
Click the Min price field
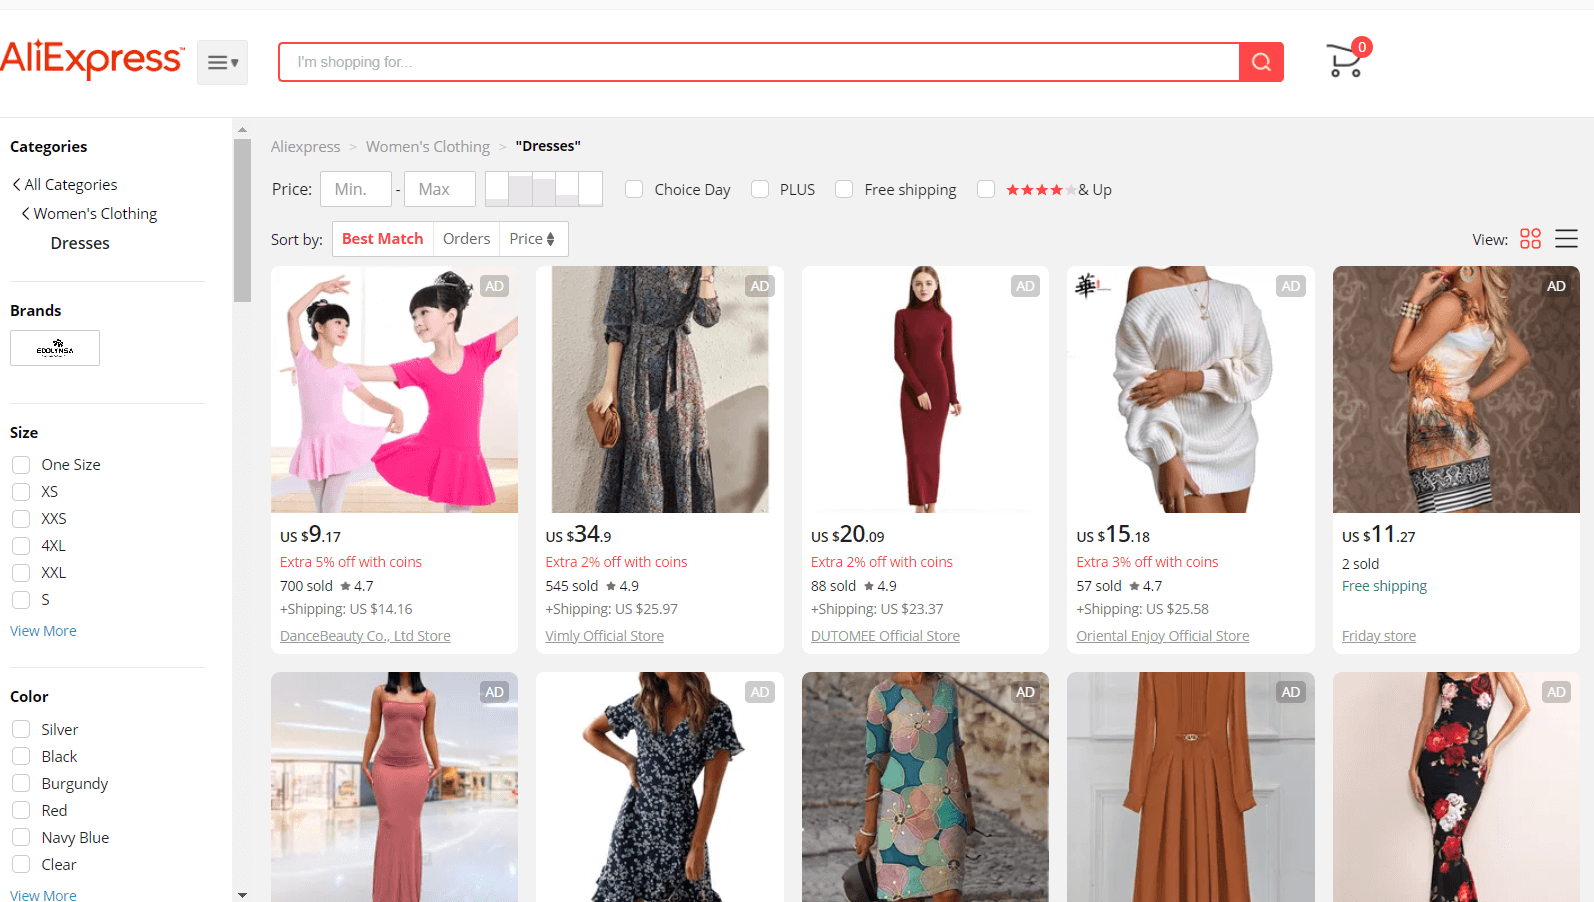click(356, 189)
